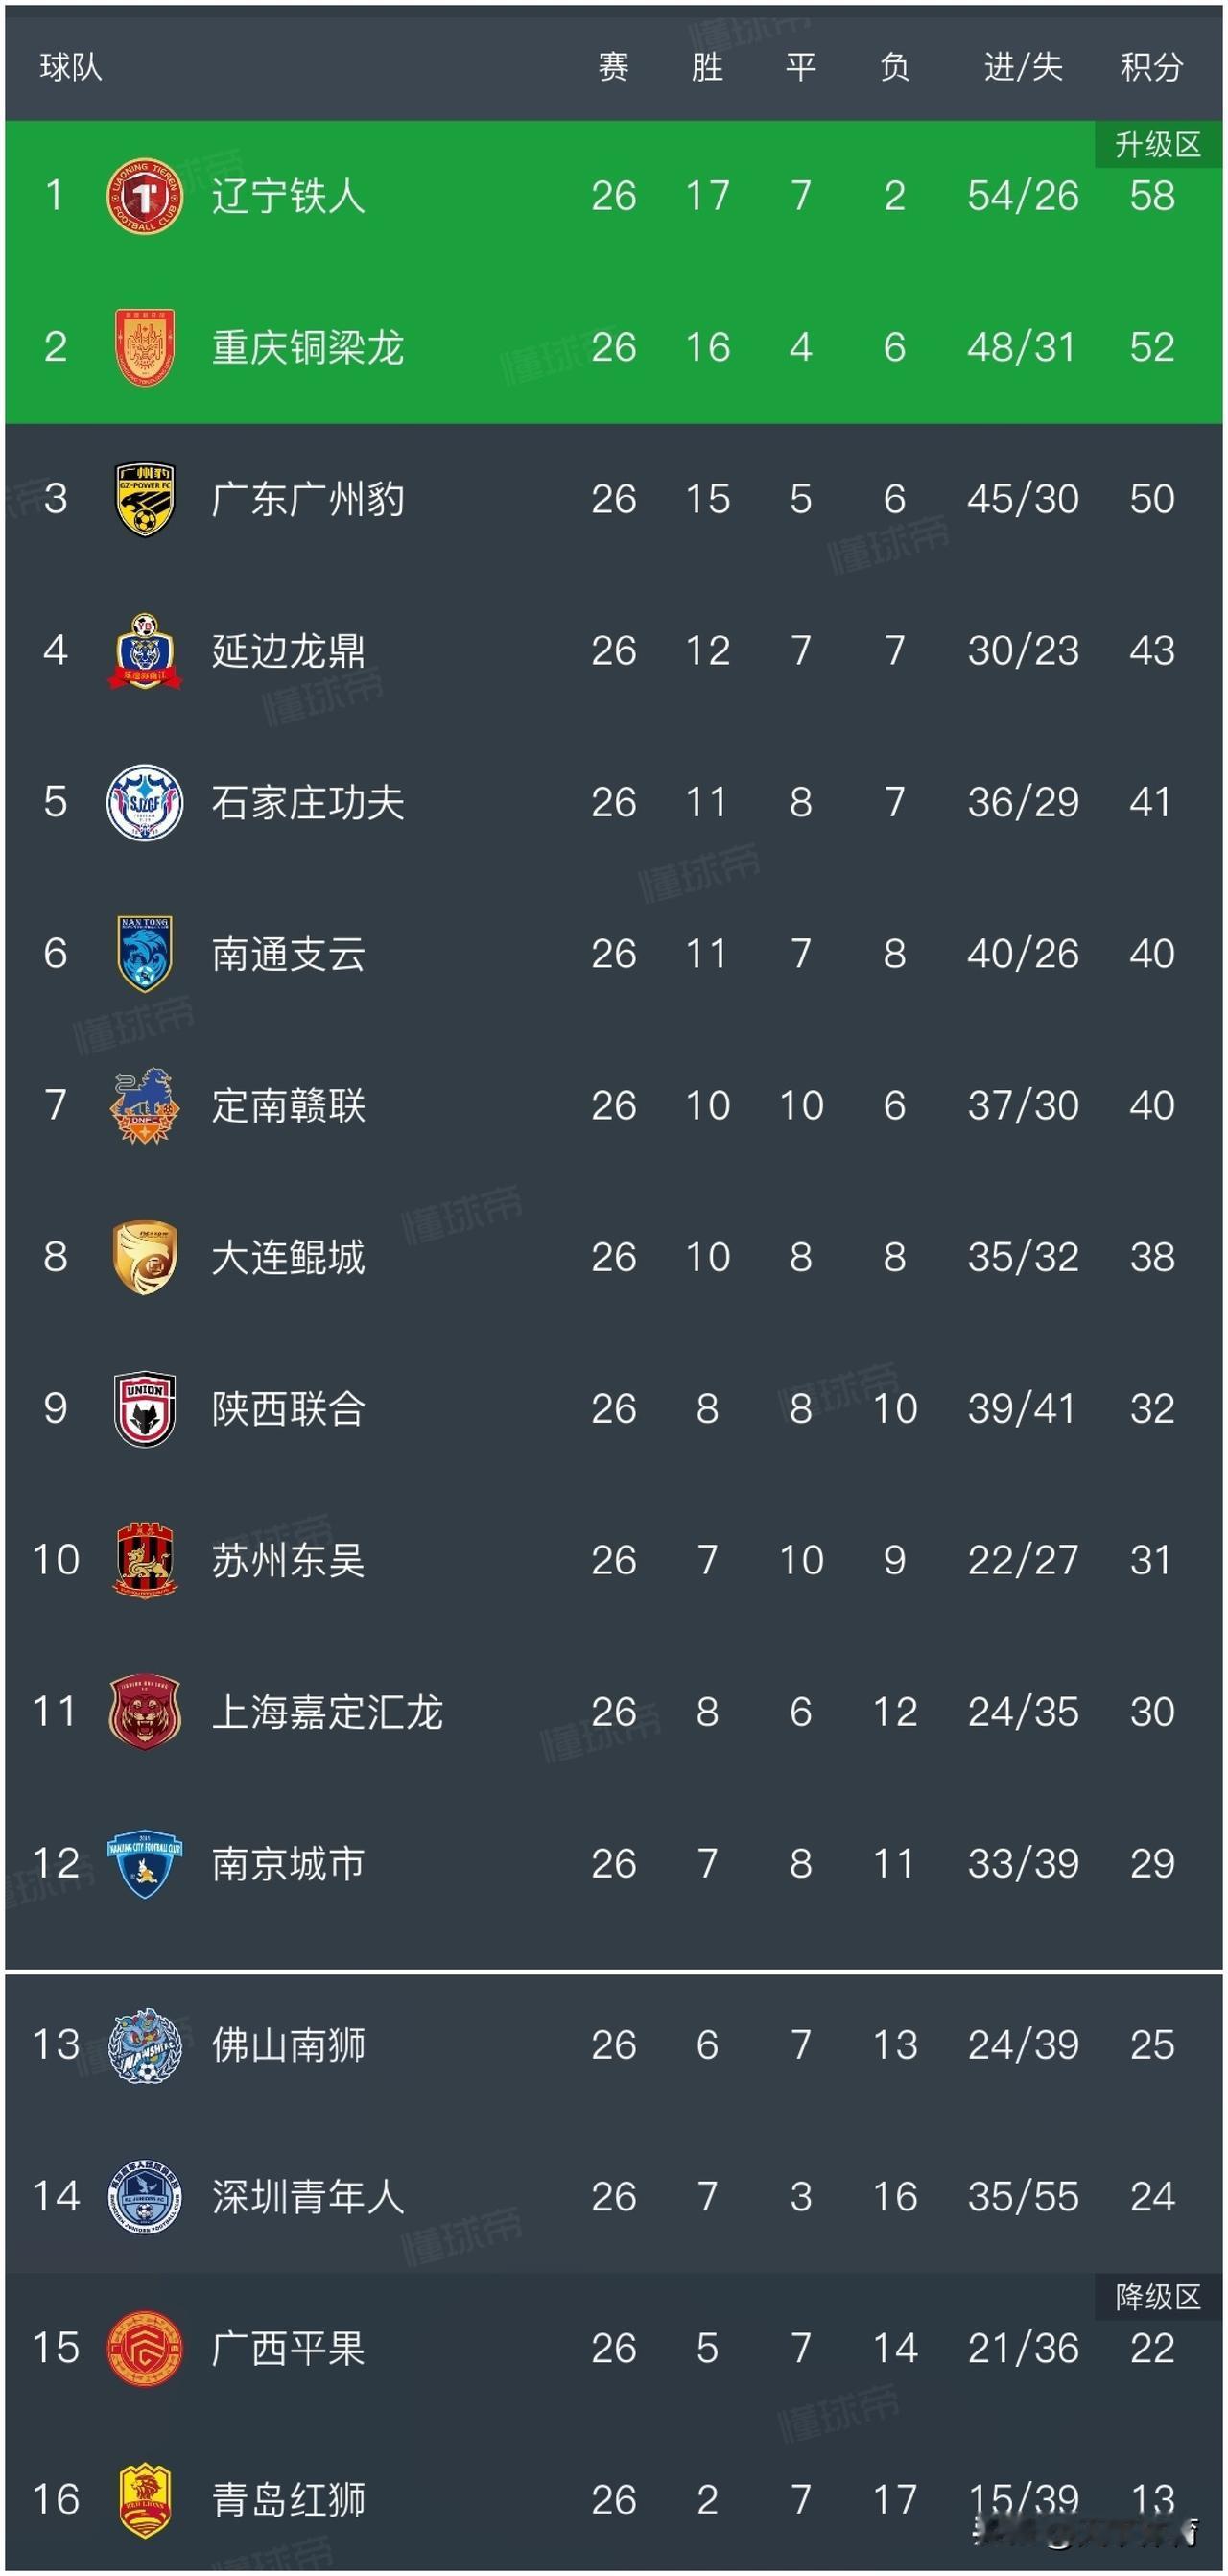The height and width of the screenshot is (2576, 1228).
Task: Open the 大连鲲城 team name link
Action: pyautogui.click(x=288, y=1257)
